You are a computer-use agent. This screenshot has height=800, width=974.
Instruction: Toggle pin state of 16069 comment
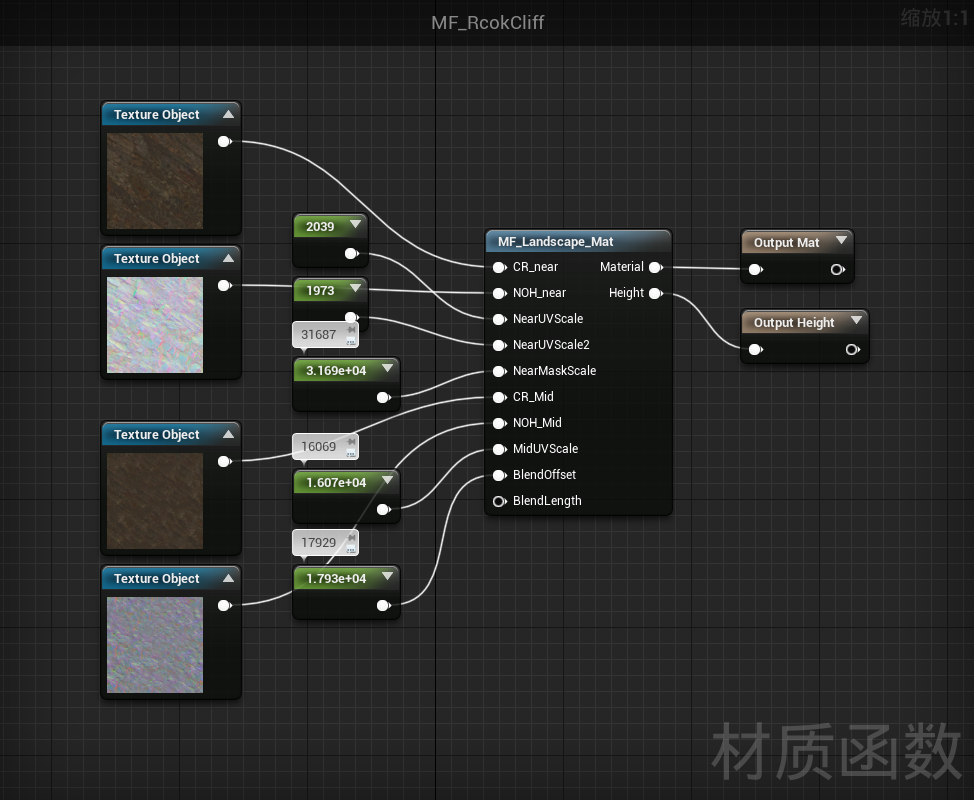(x=351, y=441)
